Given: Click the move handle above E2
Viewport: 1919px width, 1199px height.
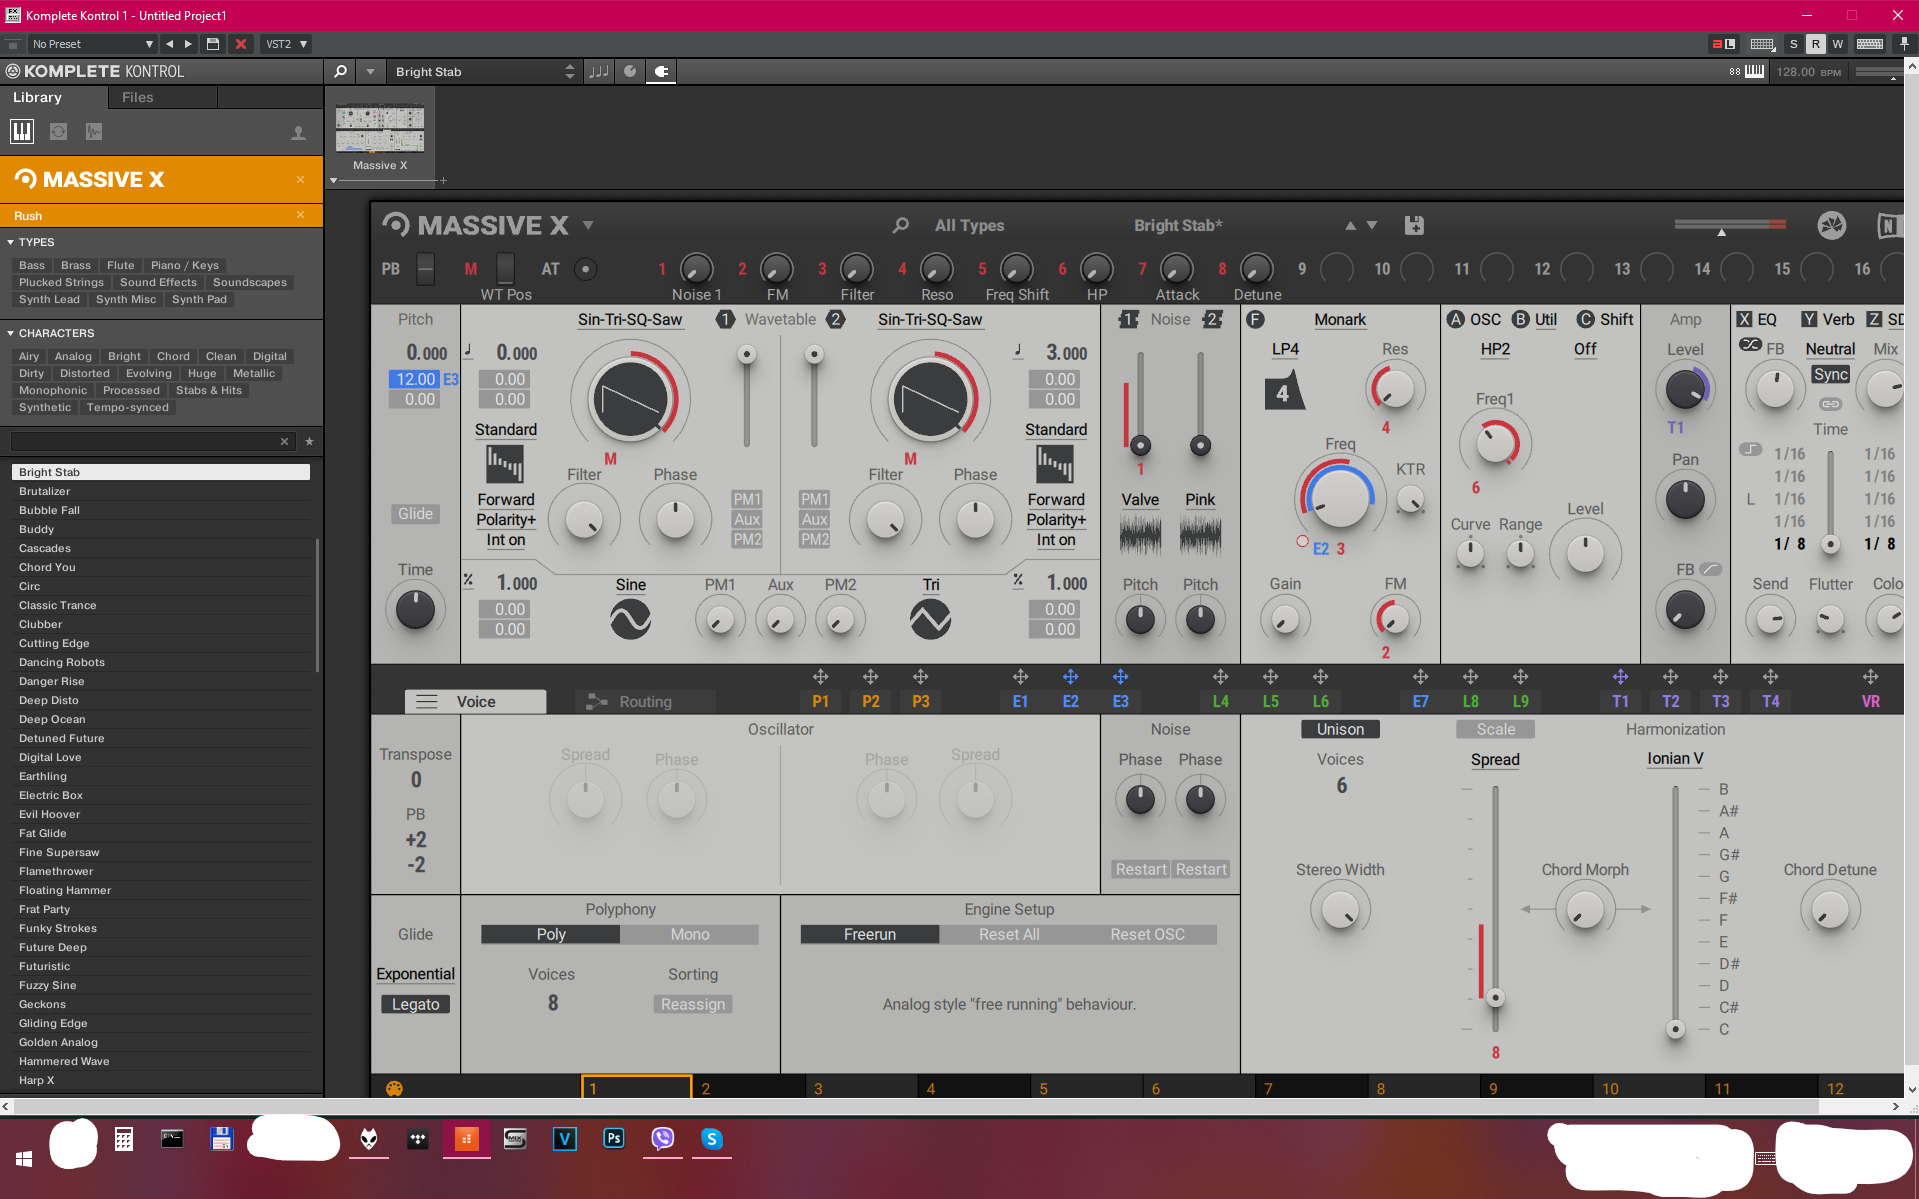Looking at the screenshot, I should pos(1070,677).
